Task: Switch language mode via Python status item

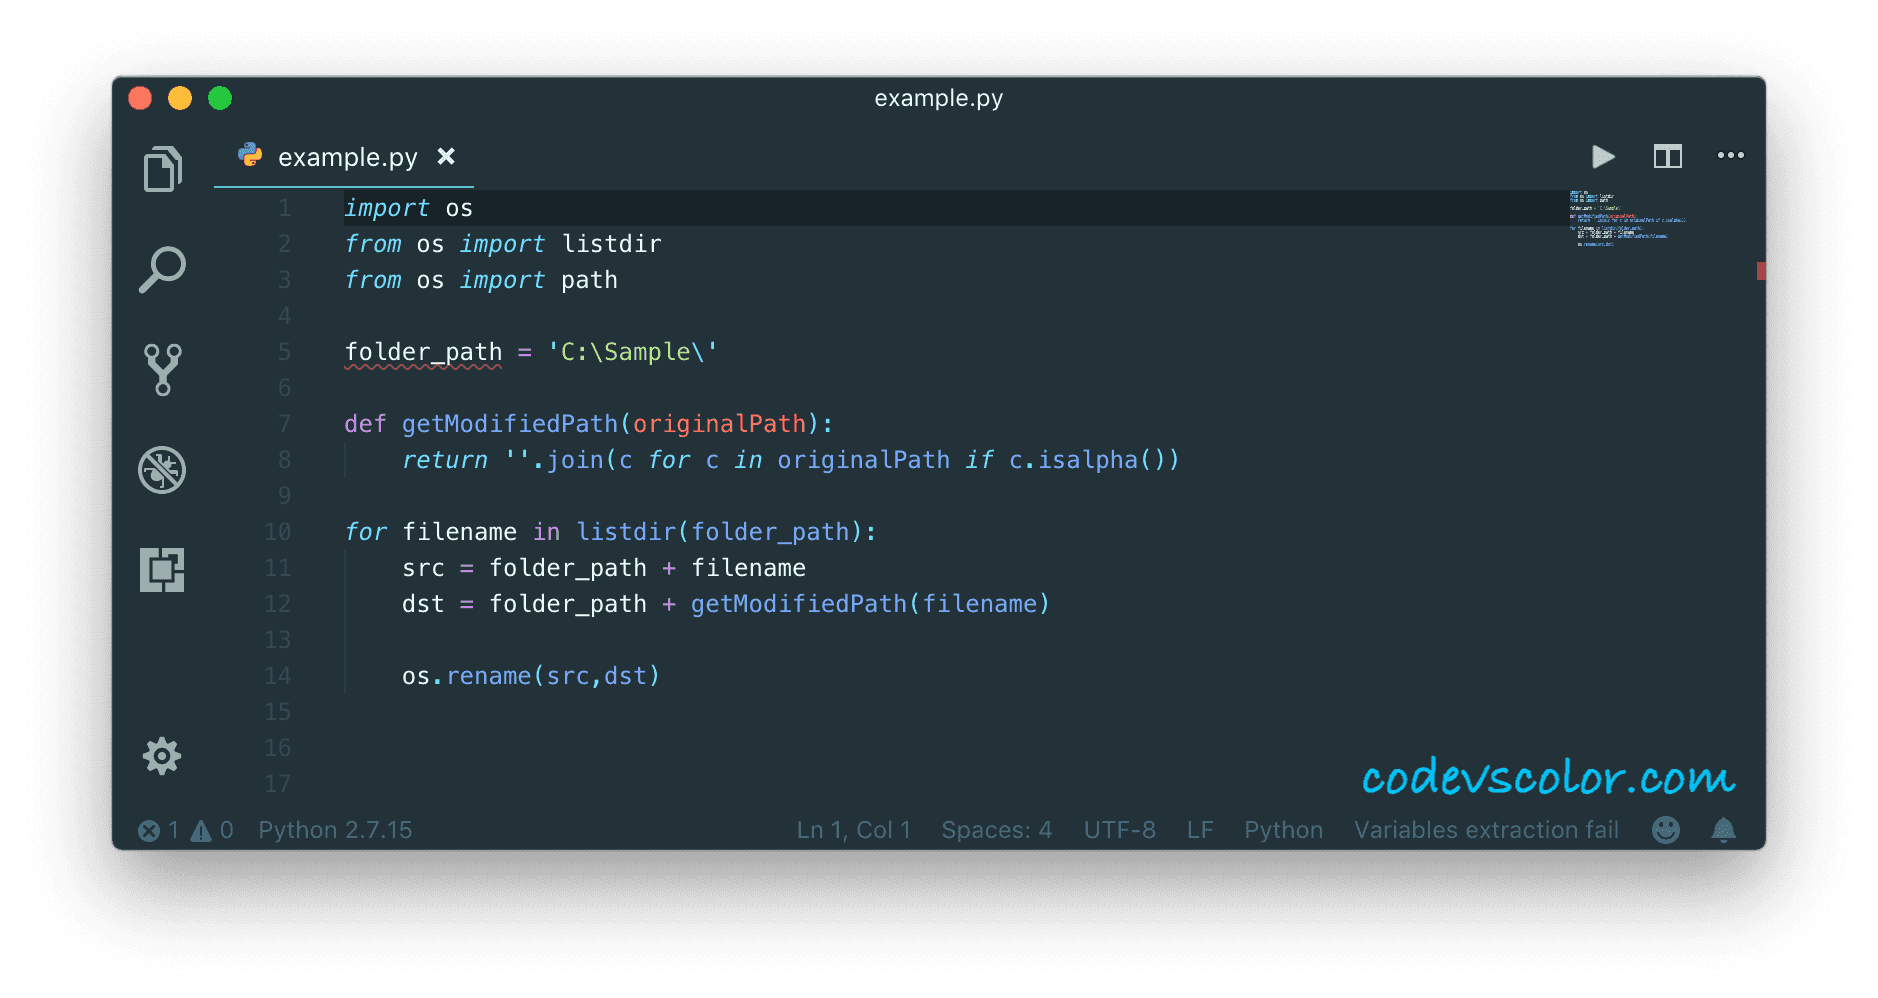Action: 1283,830
